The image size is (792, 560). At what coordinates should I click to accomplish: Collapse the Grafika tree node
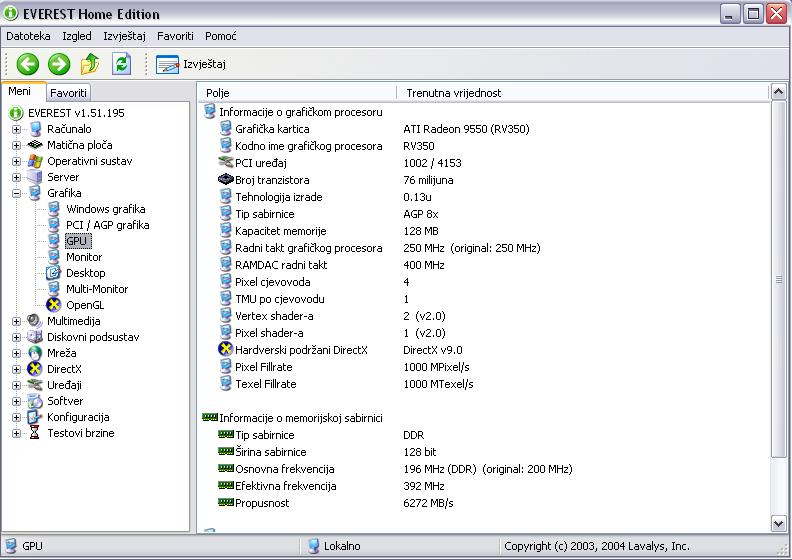point(16,193)
